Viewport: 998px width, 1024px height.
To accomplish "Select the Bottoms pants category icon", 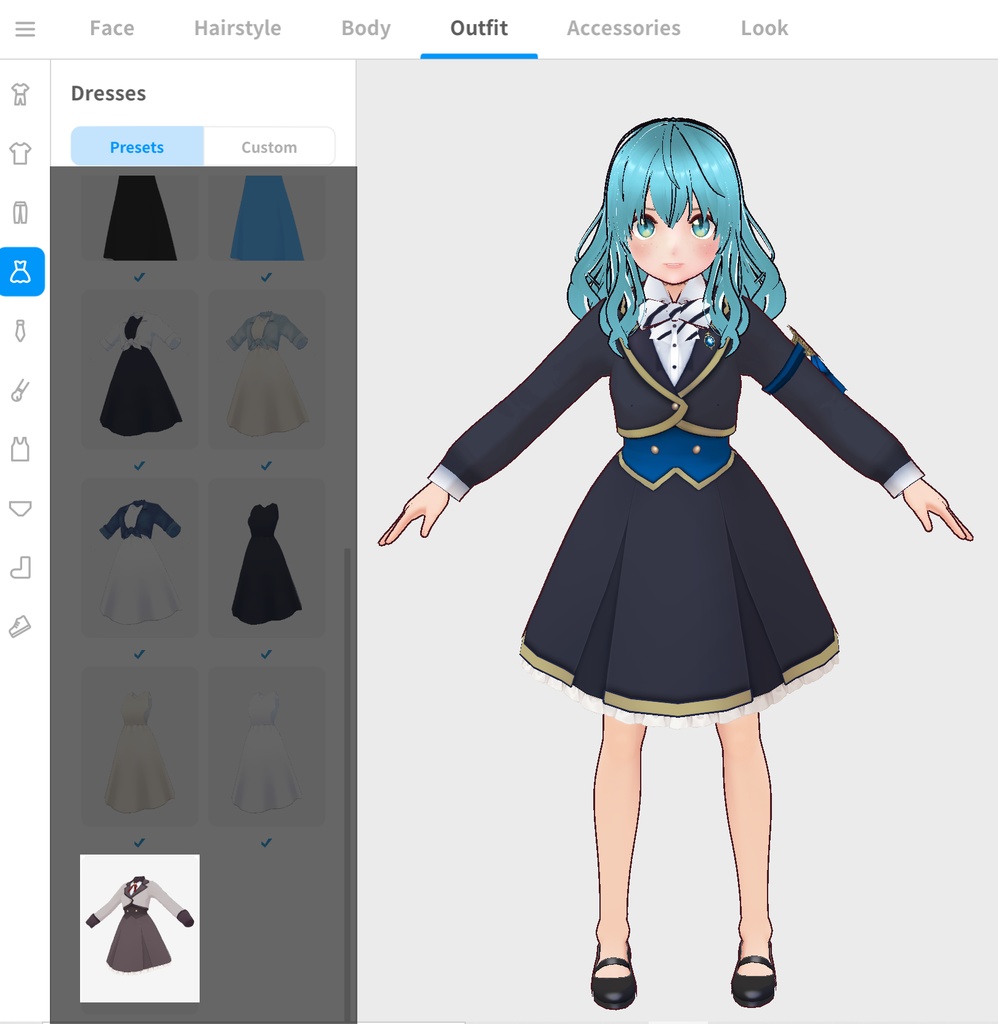I will (22, 212).
